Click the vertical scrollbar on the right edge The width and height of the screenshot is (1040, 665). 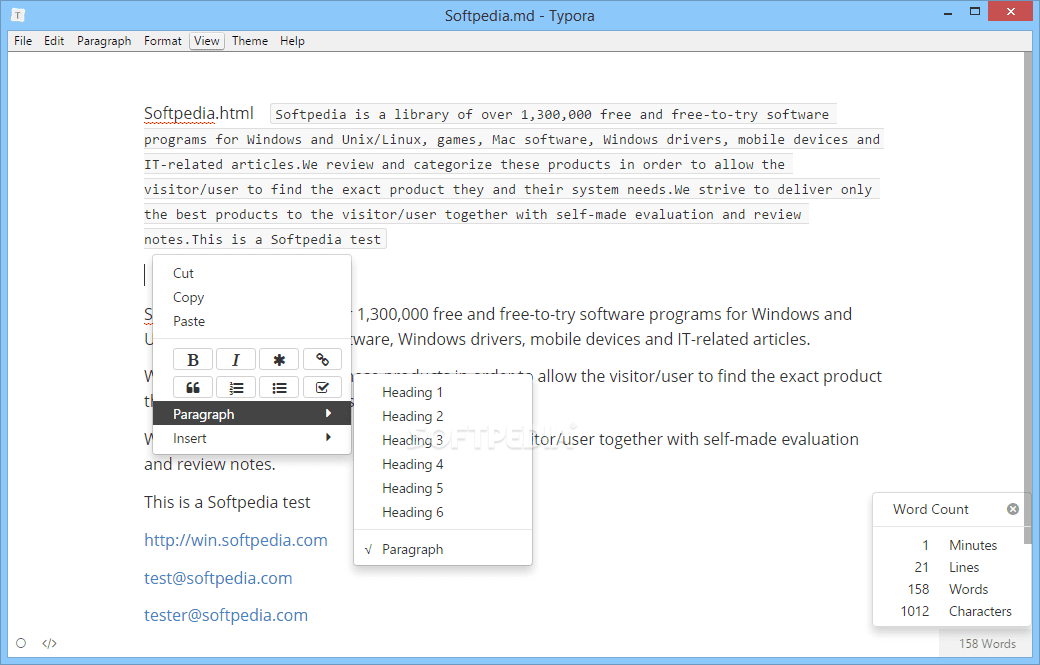tap(1028, 298)
